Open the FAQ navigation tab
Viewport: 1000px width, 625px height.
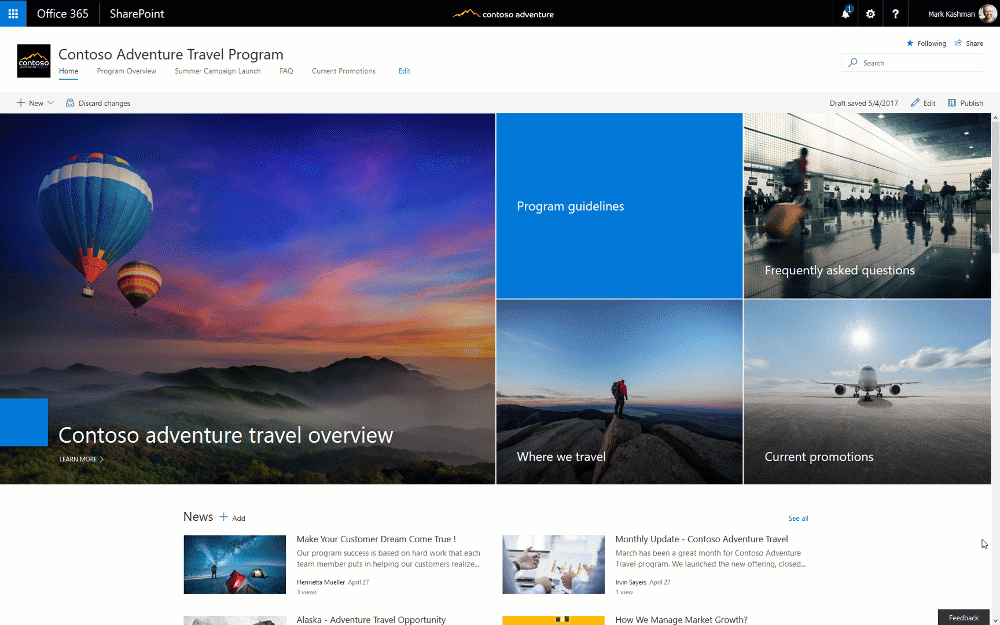pos(286,71)
